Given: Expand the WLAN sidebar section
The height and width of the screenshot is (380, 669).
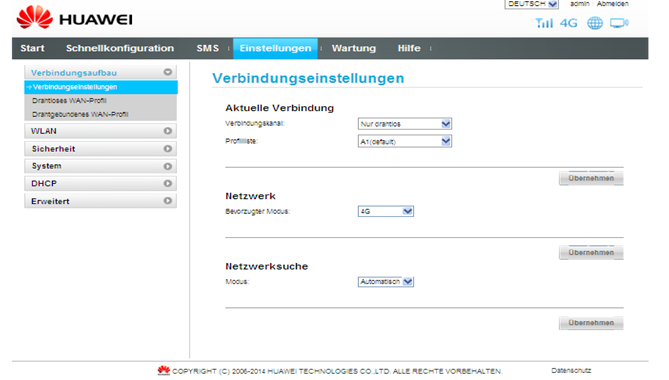Looking at the screenshot, I should (x=100, y=131).
